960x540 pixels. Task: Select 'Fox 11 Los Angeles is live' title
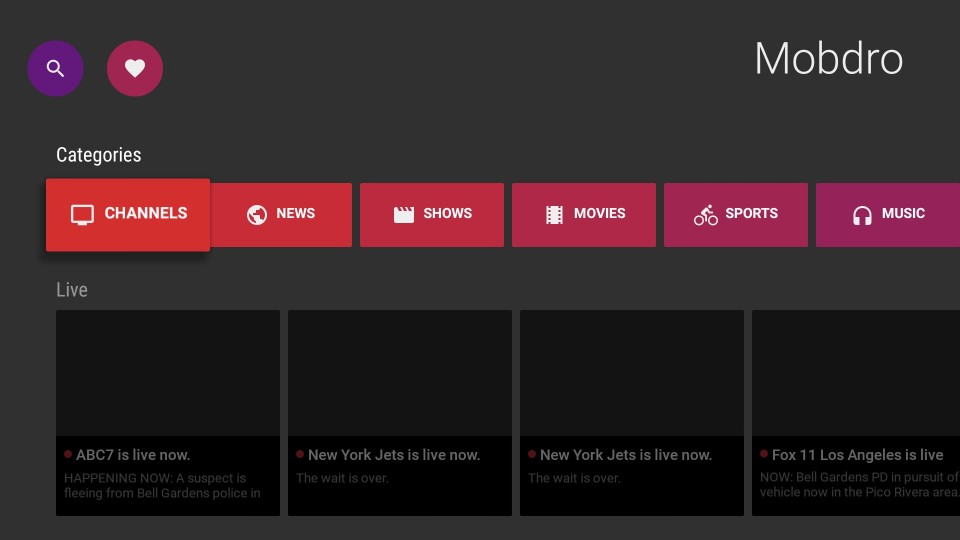(857, 455)
